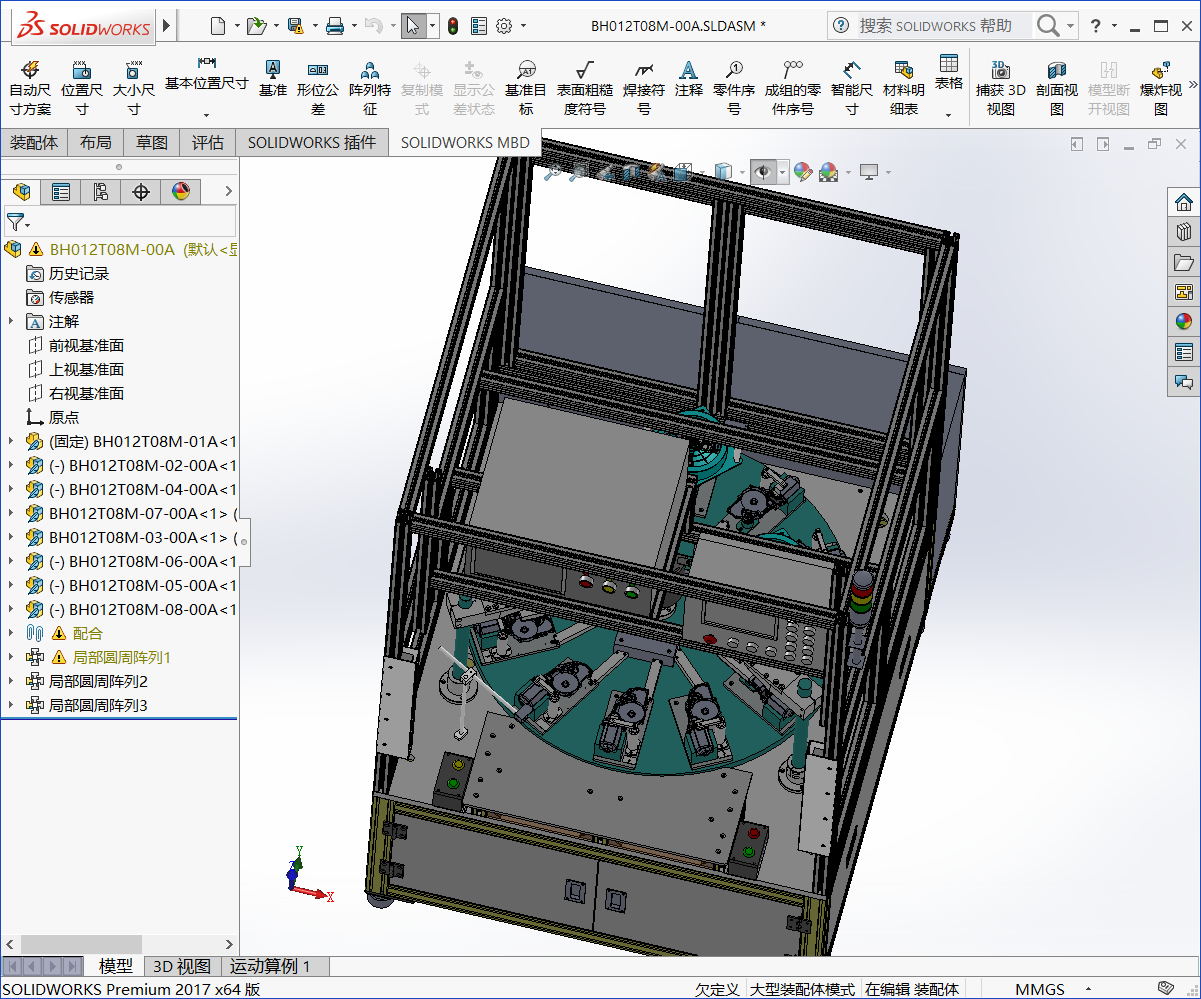Switch to the 3D Views (3D 视图) bottom tab
Image resolution: width=1201 pixels, height=999 pixels.
tap(182, 966)
